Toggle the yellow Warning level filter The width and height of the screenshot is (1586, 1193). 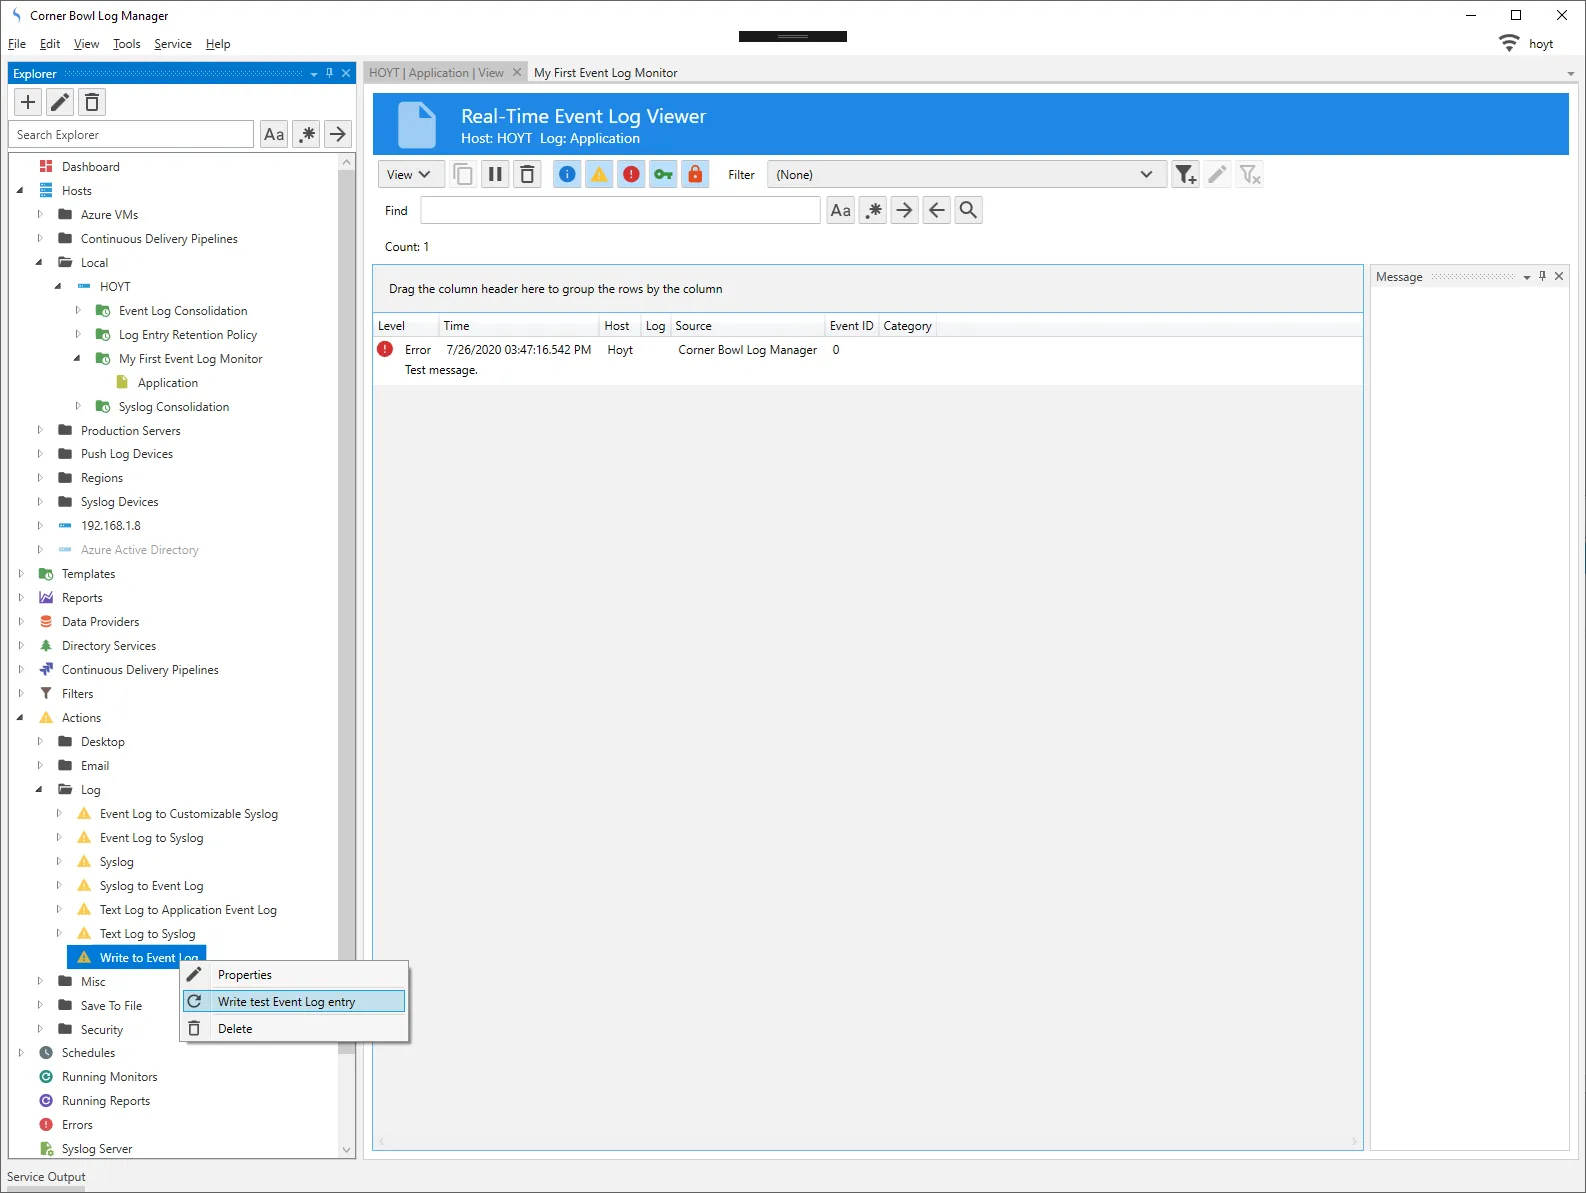(599, 175)
